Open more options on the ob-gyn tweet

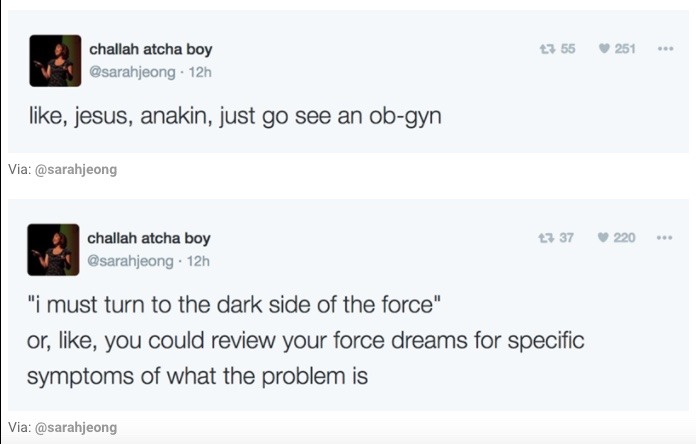click(665, 49)
